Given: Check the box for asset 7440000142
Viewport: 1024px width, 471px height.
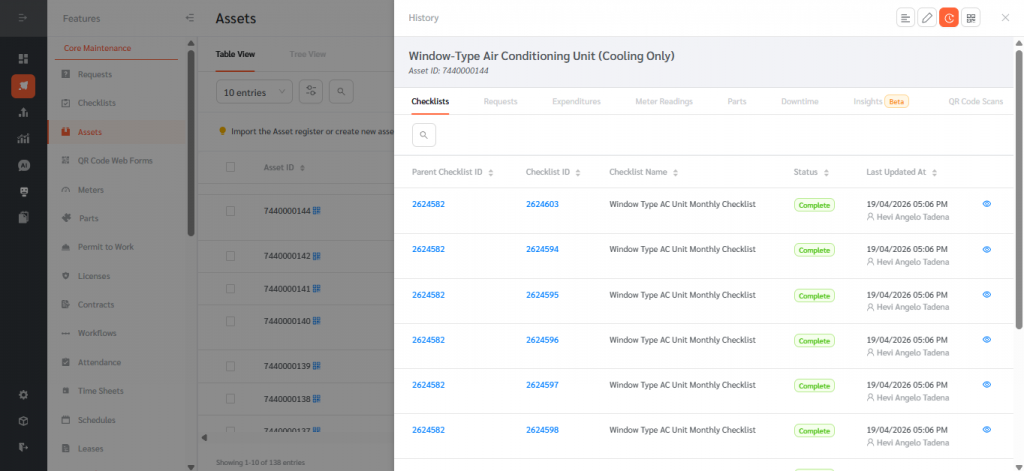Looking at the screenshot, I should coord(231,257).
